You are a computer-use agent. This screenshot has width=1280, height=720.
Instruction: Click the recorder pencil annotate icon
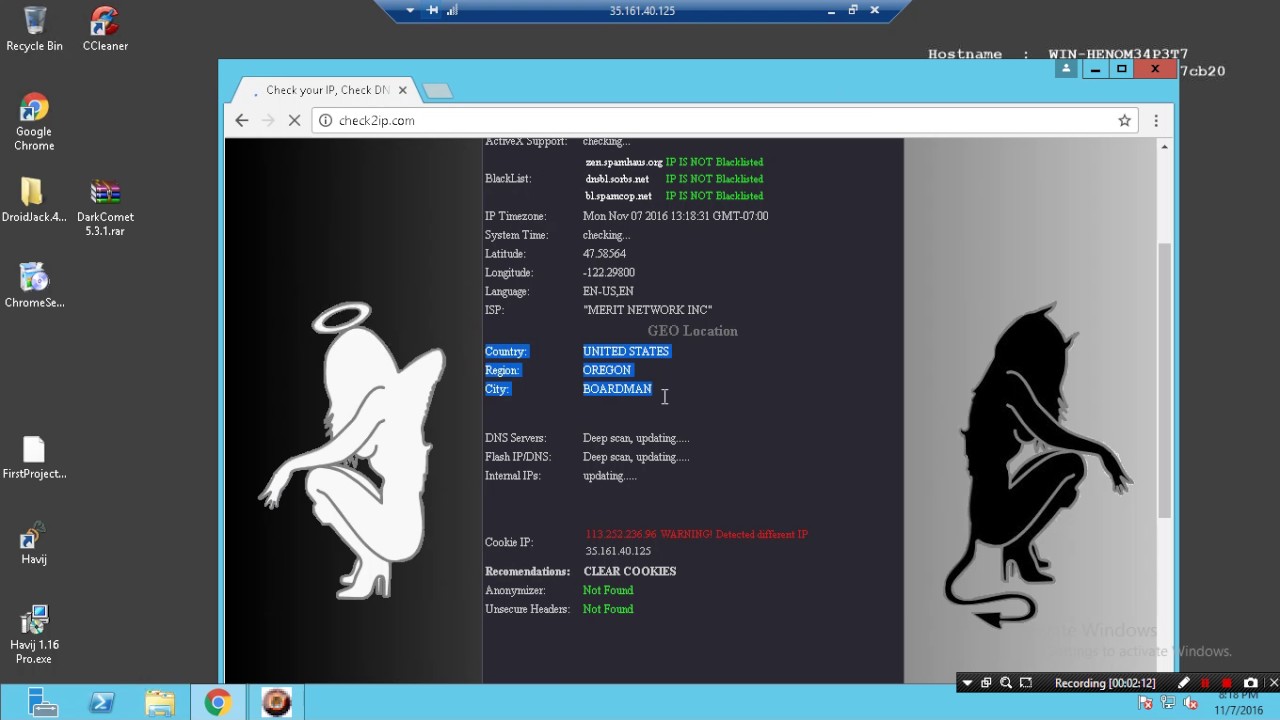coord(1184,683)
